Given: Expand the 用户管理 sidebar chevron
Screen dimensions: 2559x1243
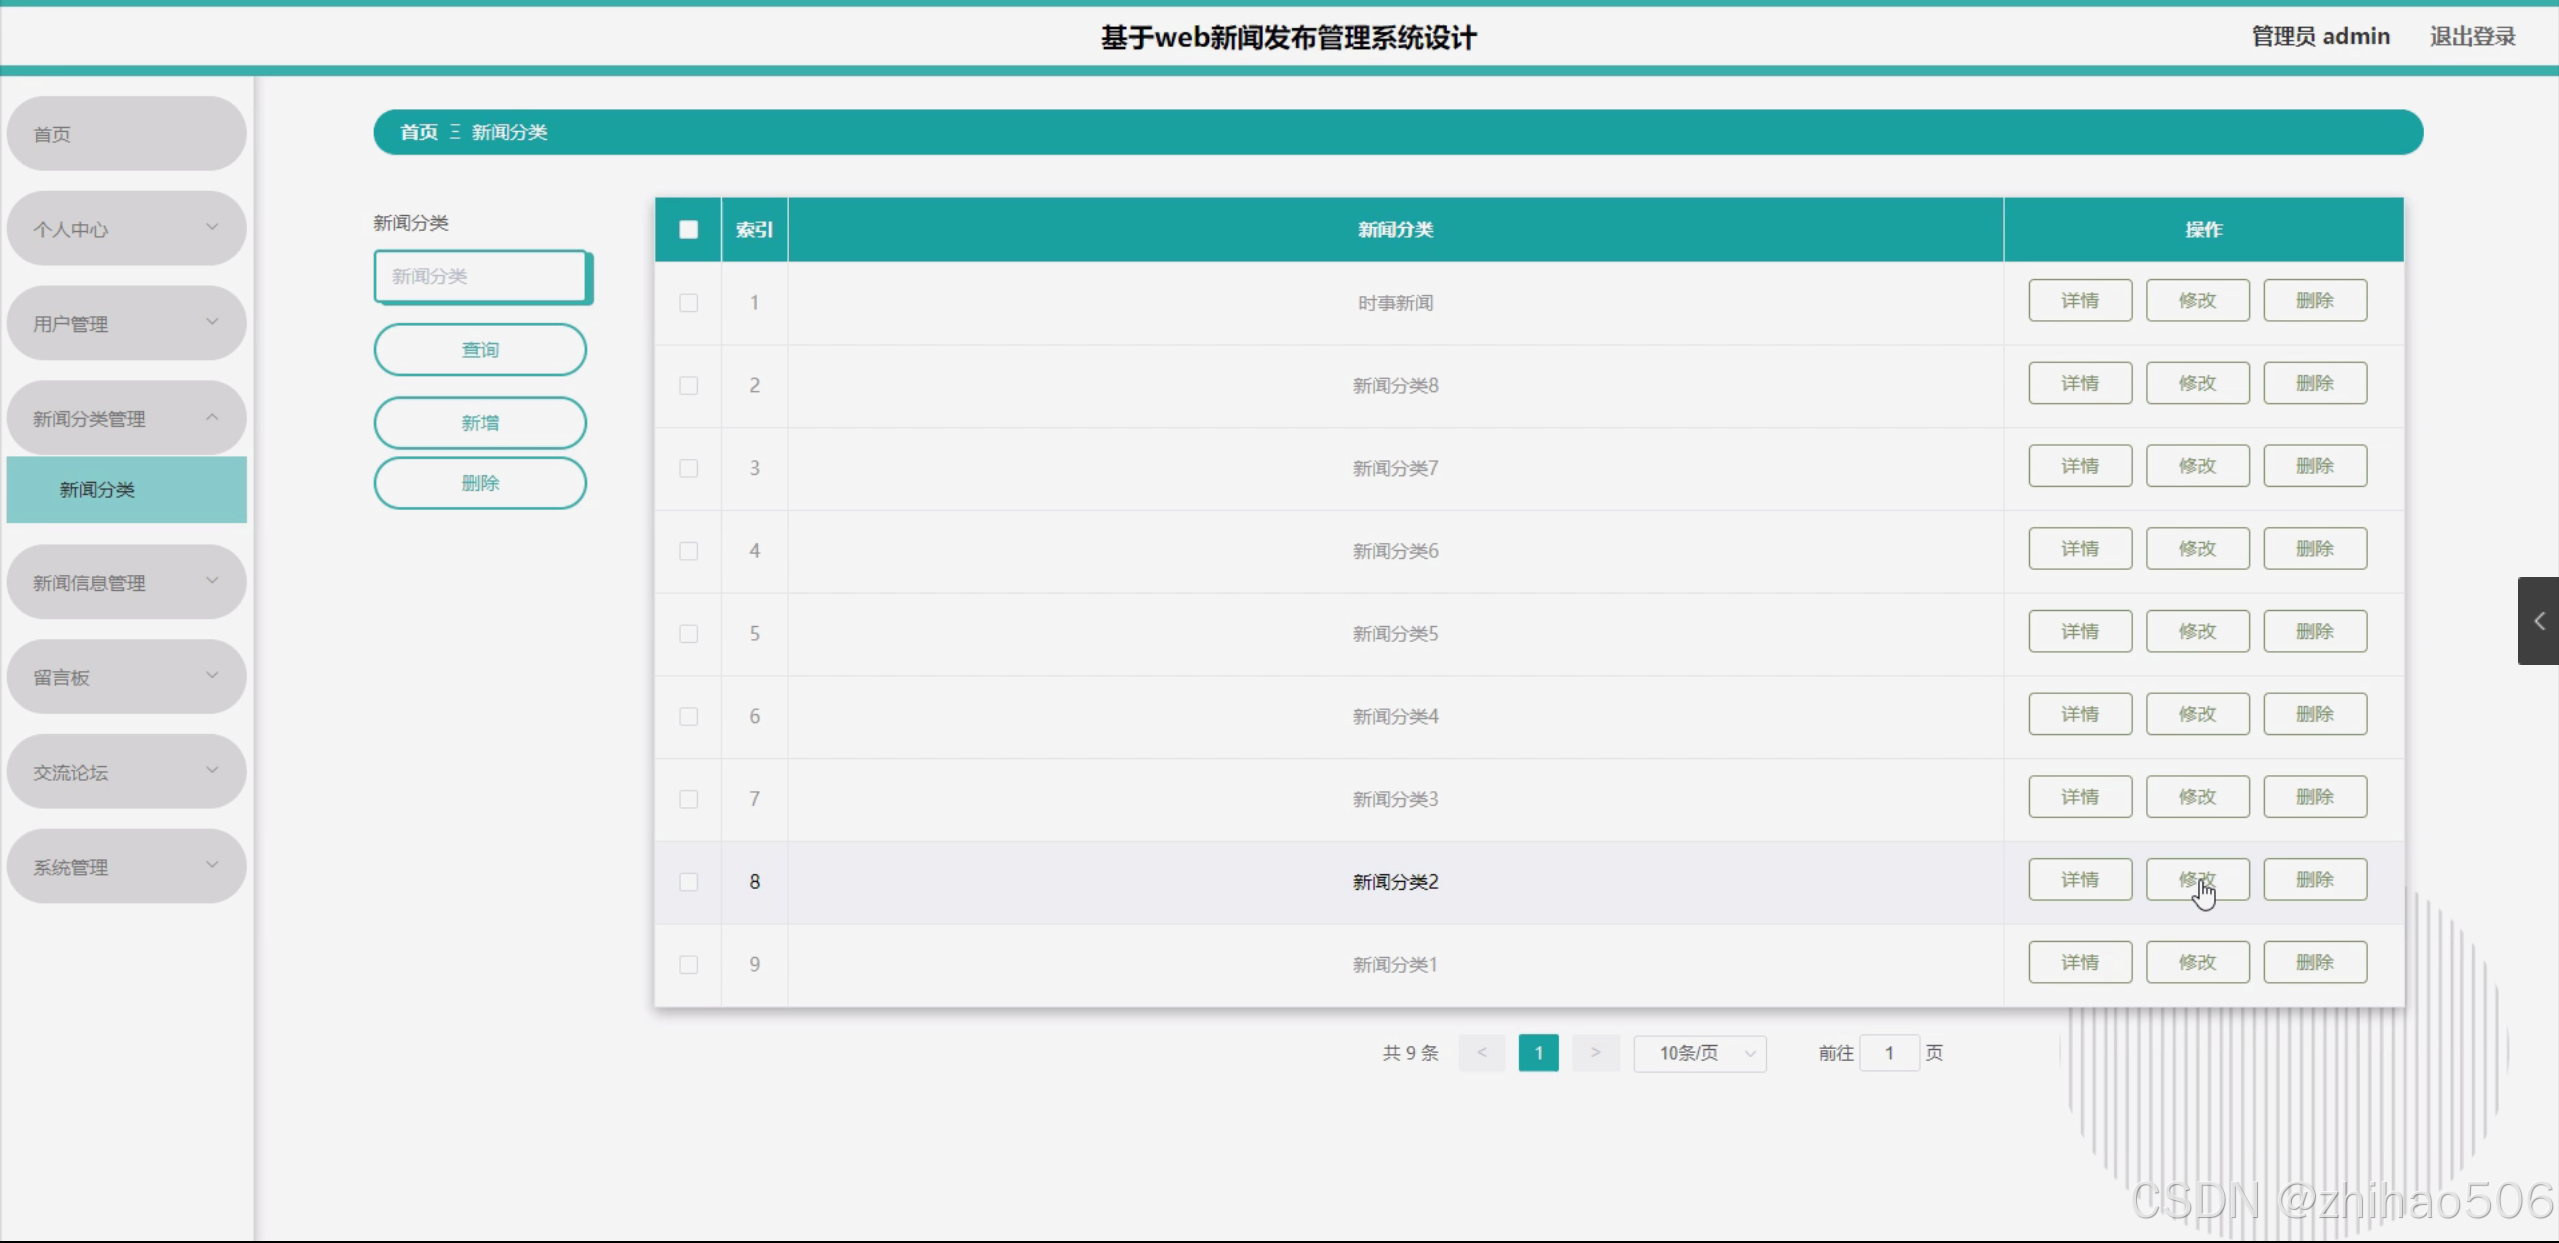Looking at the screenshot, I should pyautogui.click(x=212, y=322).
